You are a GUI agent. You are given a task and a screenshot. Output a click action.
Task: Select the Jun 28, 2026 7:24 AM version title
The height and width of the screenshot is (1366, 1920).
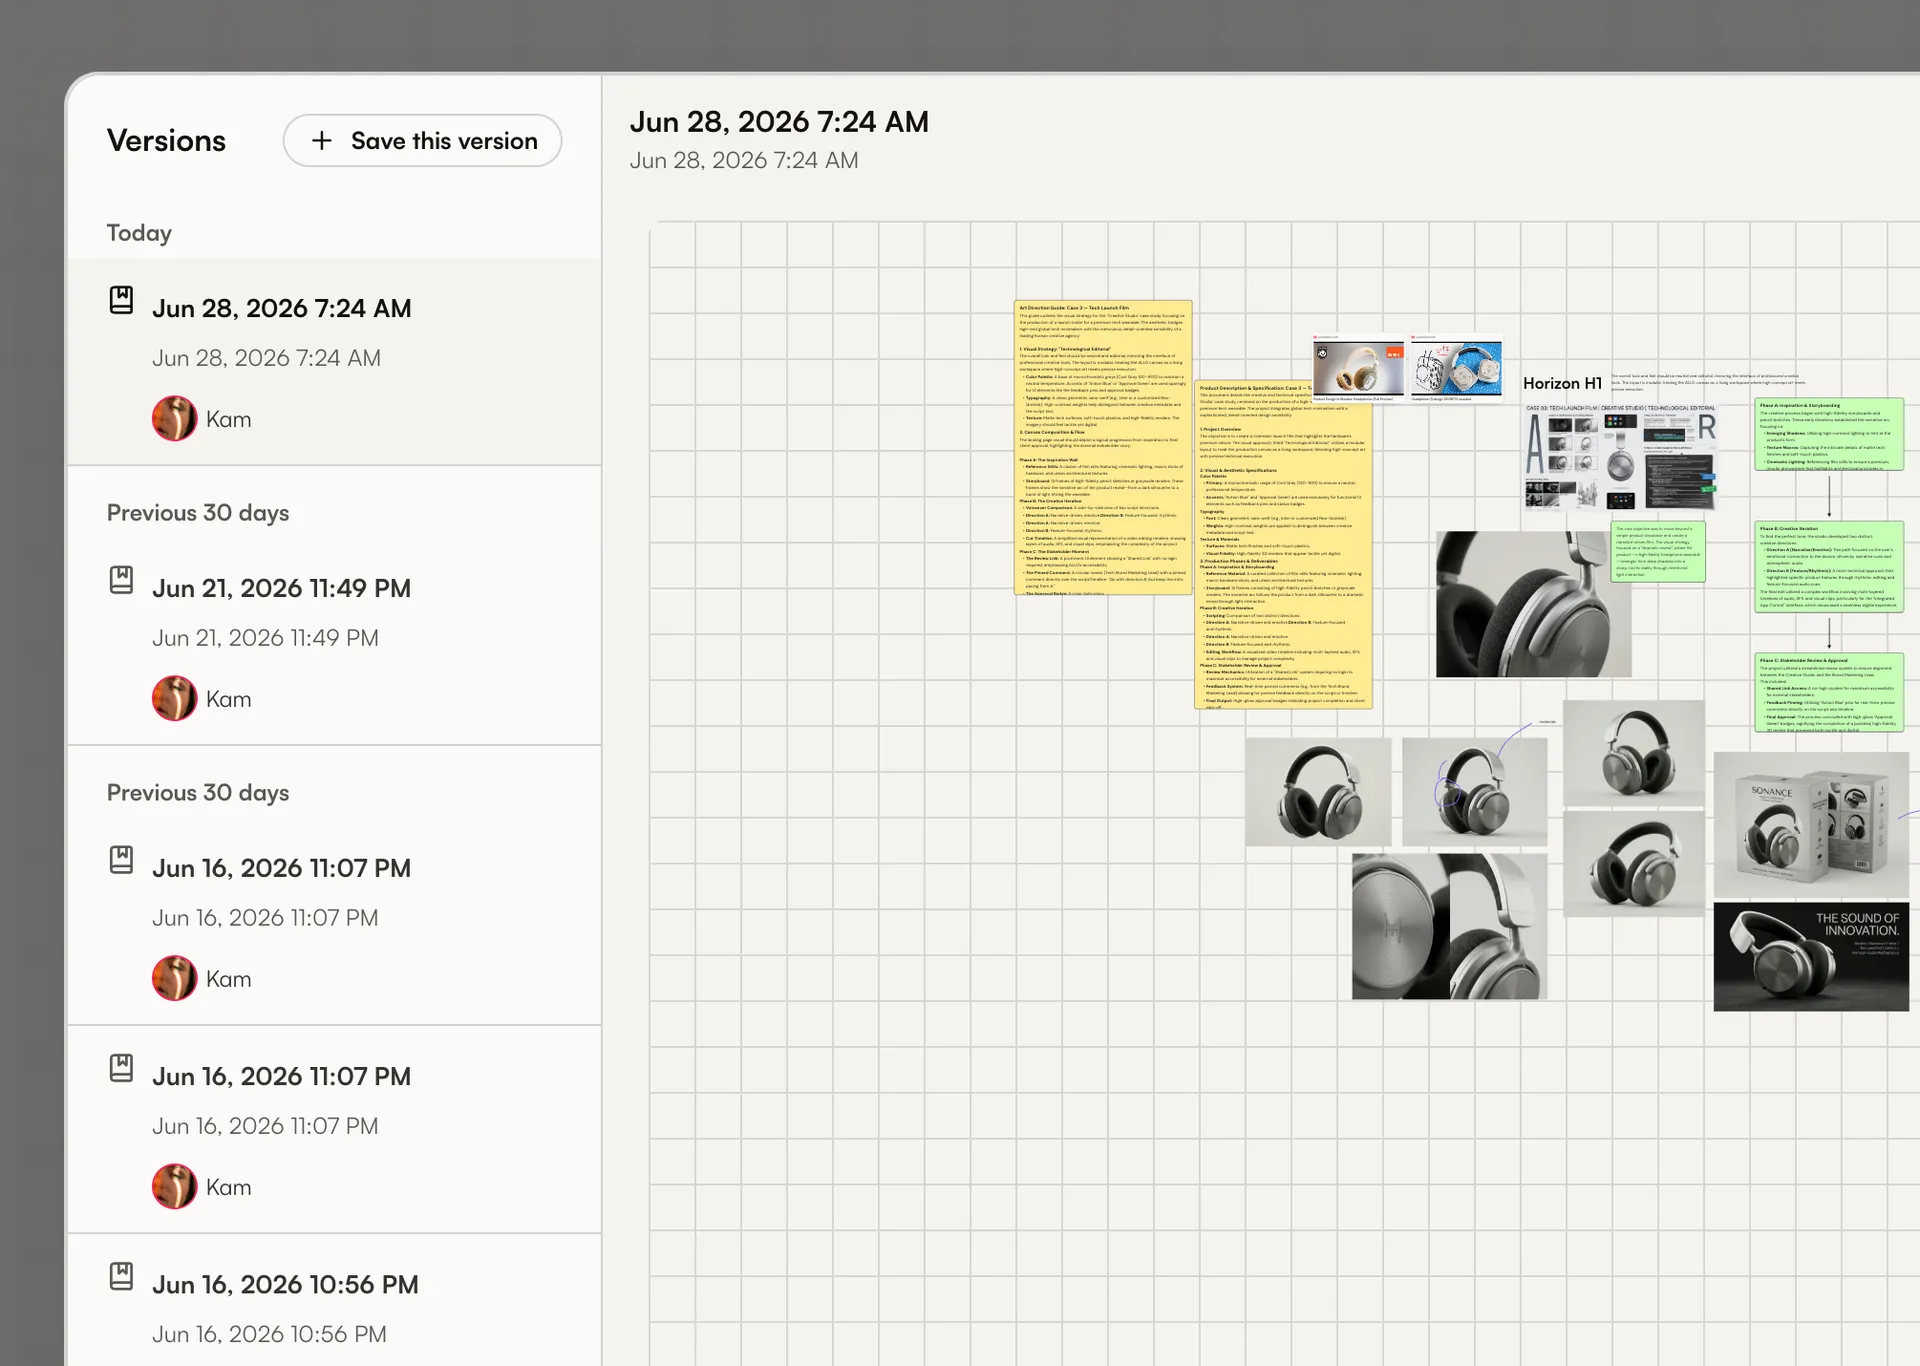point(281,308)
